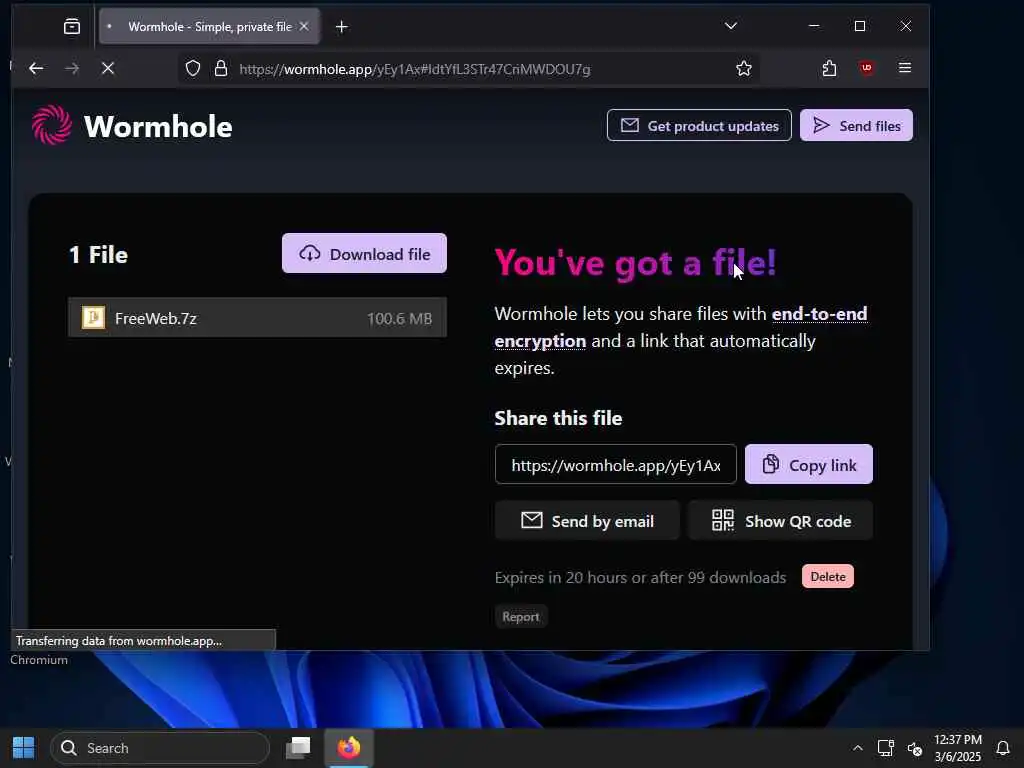The image size is (1024, 768).
Task: Click the Download file button
Action: (x=364, y=253)
